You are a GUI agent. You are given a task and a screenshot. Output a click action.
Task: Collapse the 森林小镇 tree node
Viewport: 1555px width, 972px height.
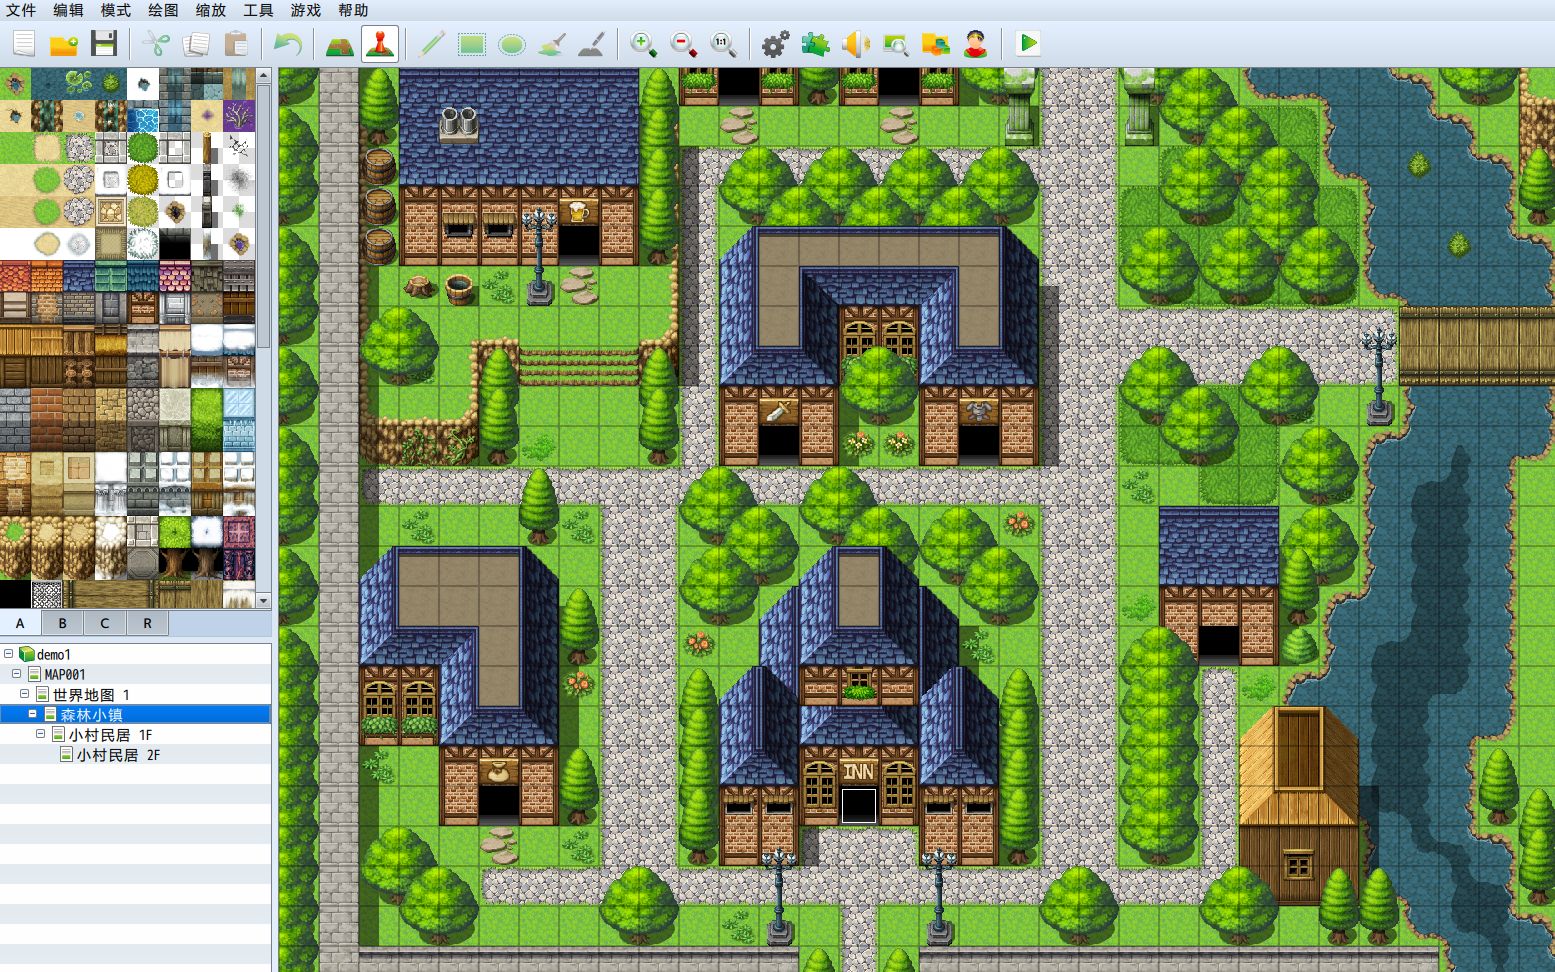click(x=33, y=714)
